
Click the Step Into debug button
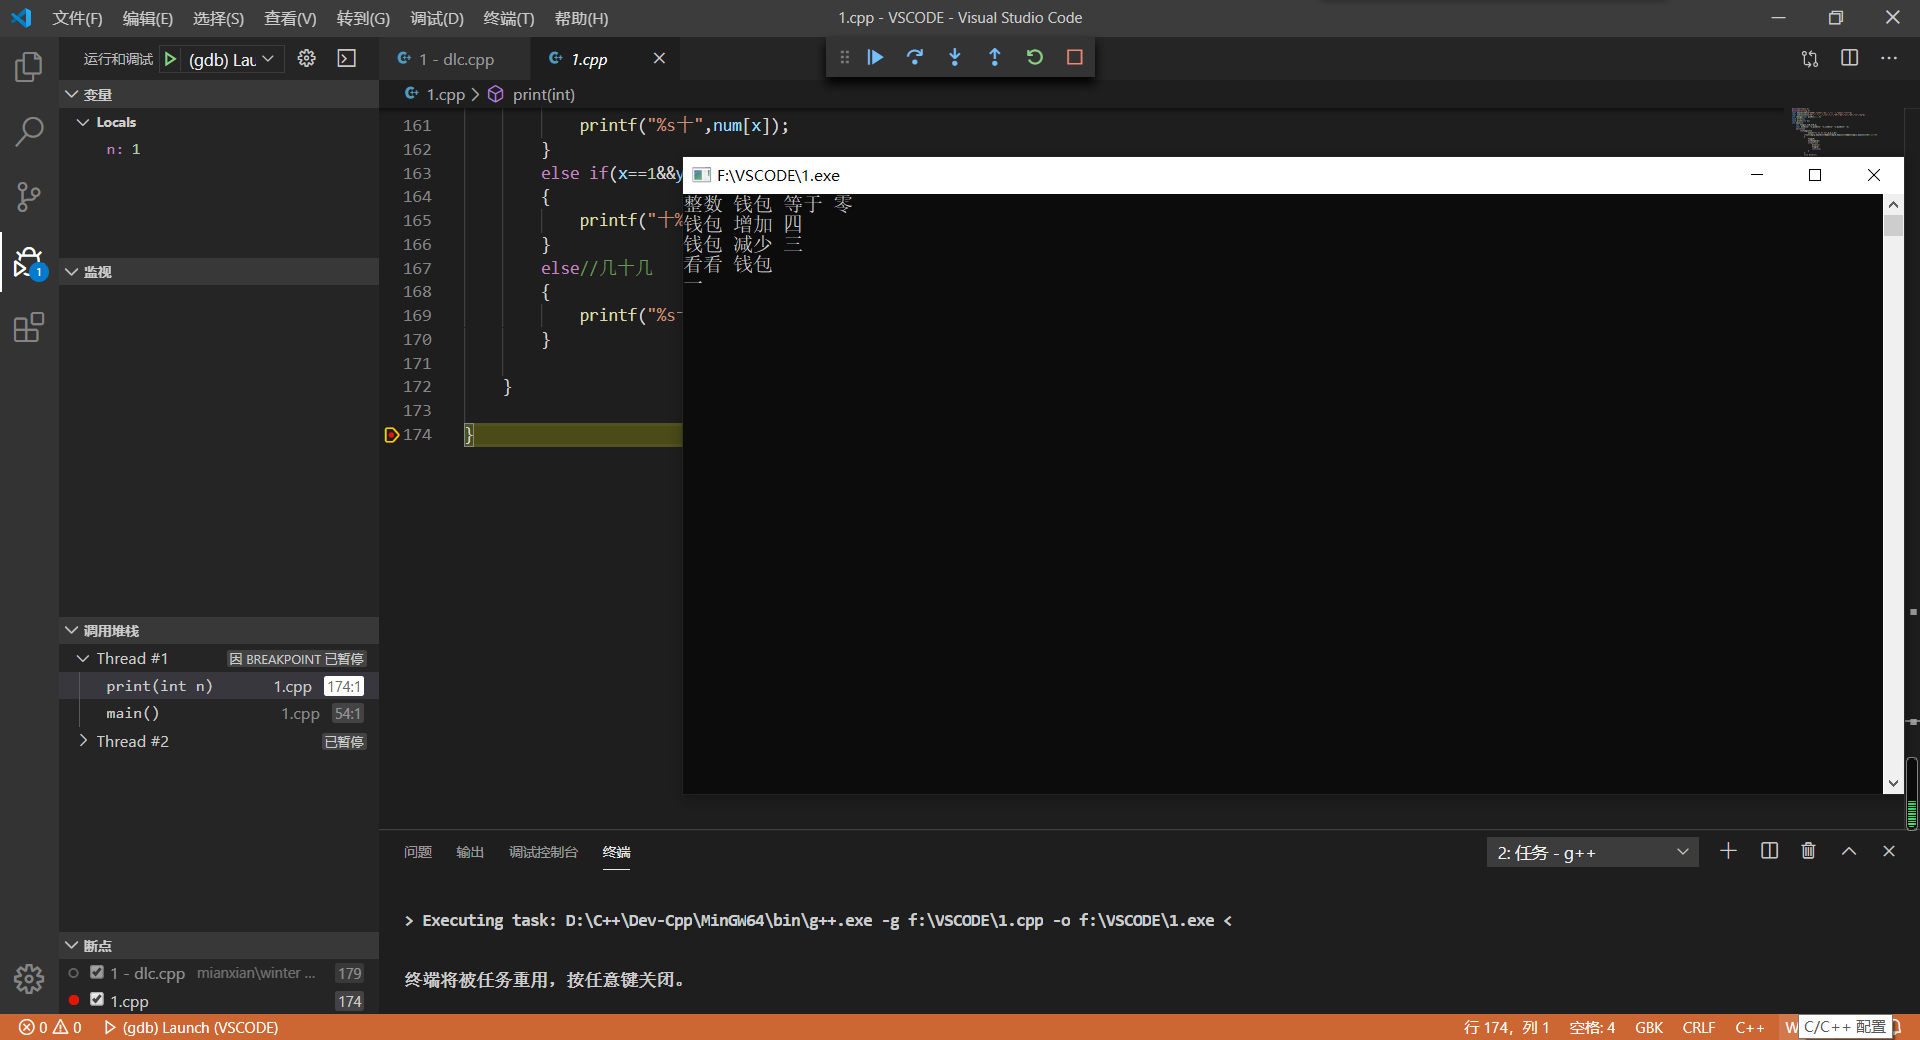point(955,58)
